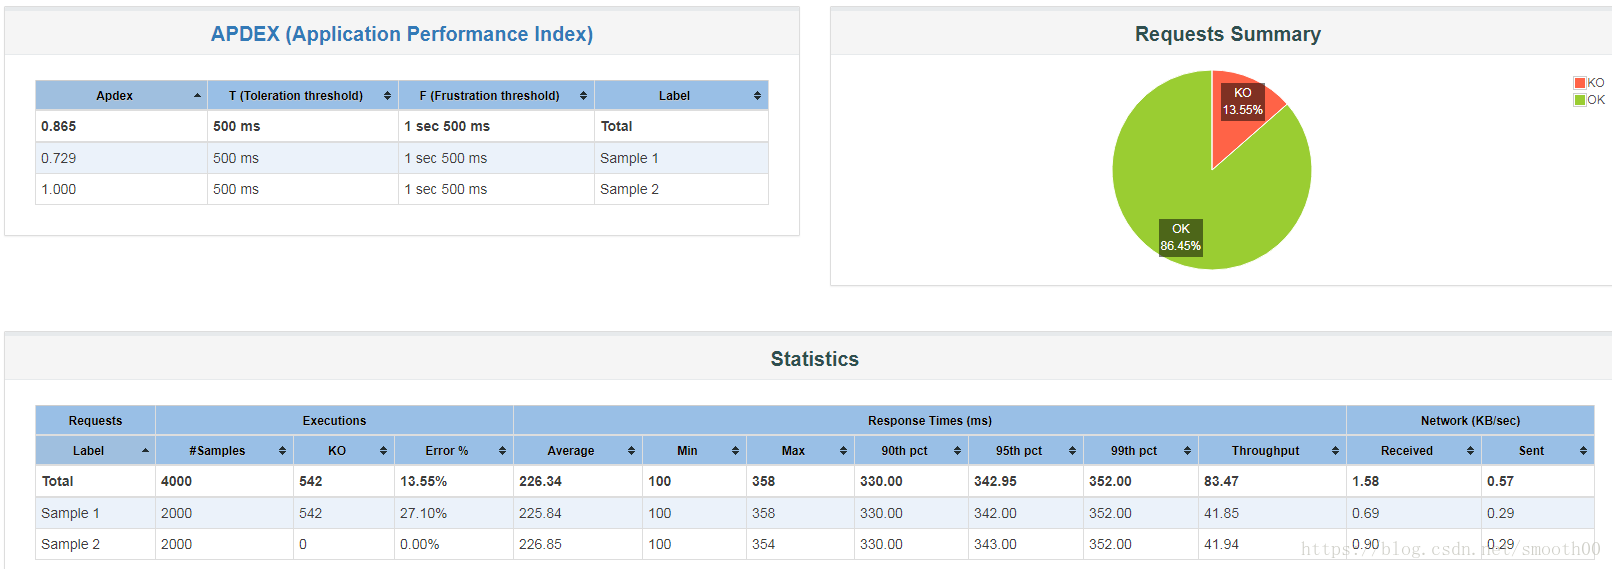1612x569 pixels.
Task: Click sort arrows on #Samples header
Action: (282, 451)
